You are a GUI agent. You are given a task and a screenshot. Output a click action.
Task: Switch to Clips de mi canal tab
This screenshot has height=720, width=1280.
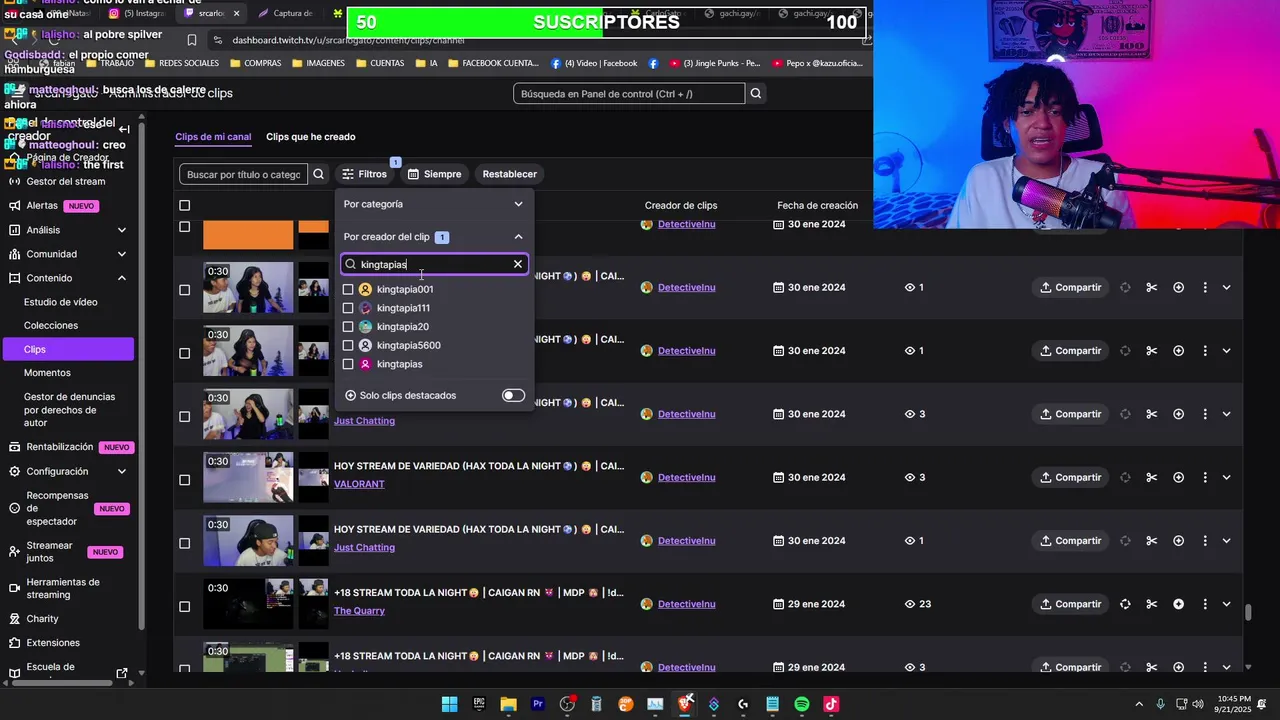pyautogui.click(x=213, y=137)
